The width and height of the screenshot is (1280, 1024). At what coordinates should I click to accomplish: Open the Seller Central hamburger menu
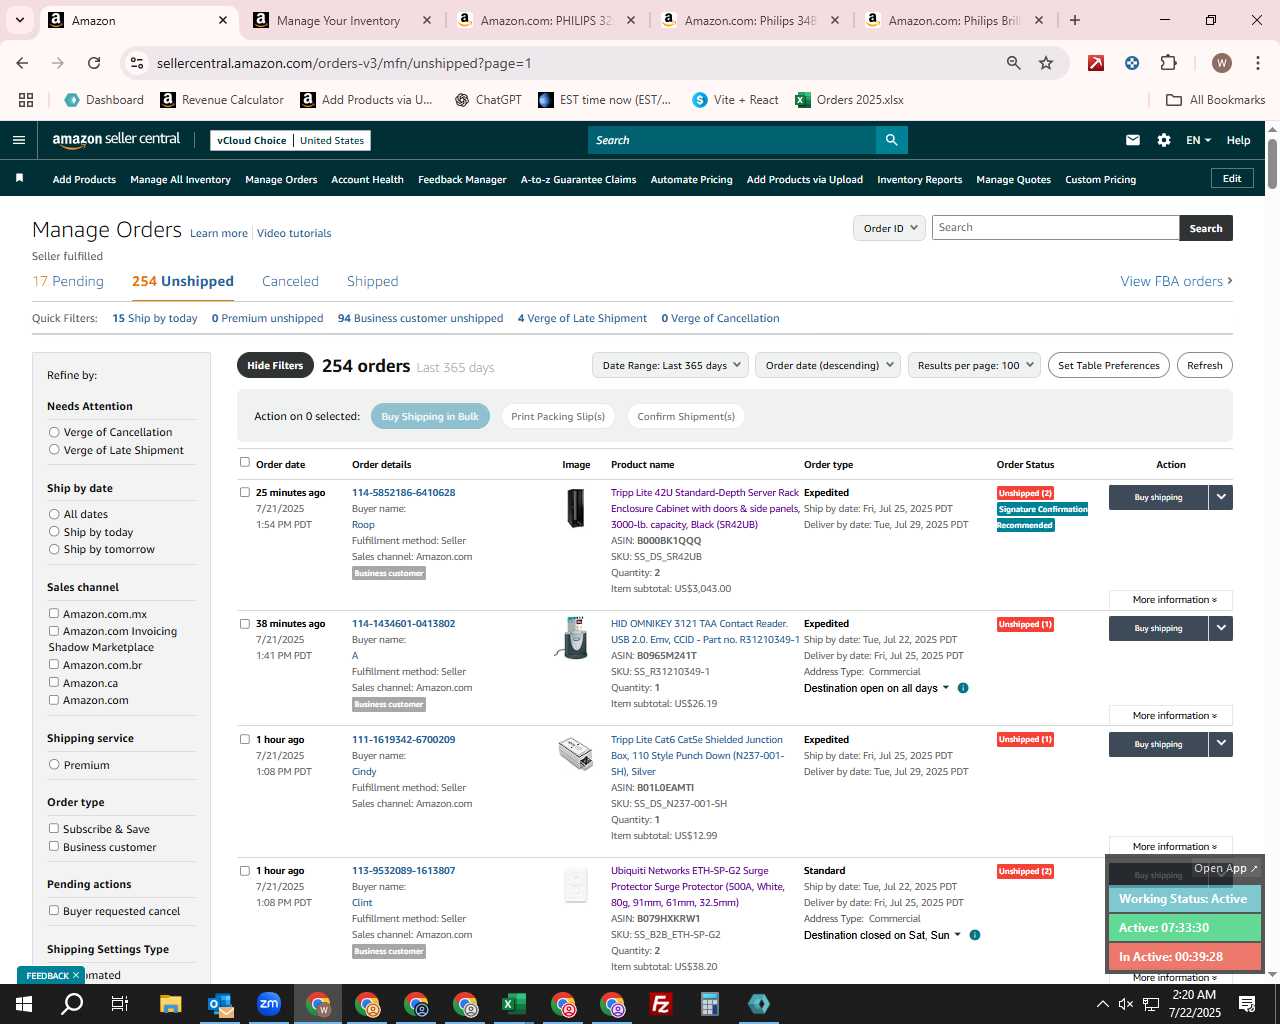(18, 140)
